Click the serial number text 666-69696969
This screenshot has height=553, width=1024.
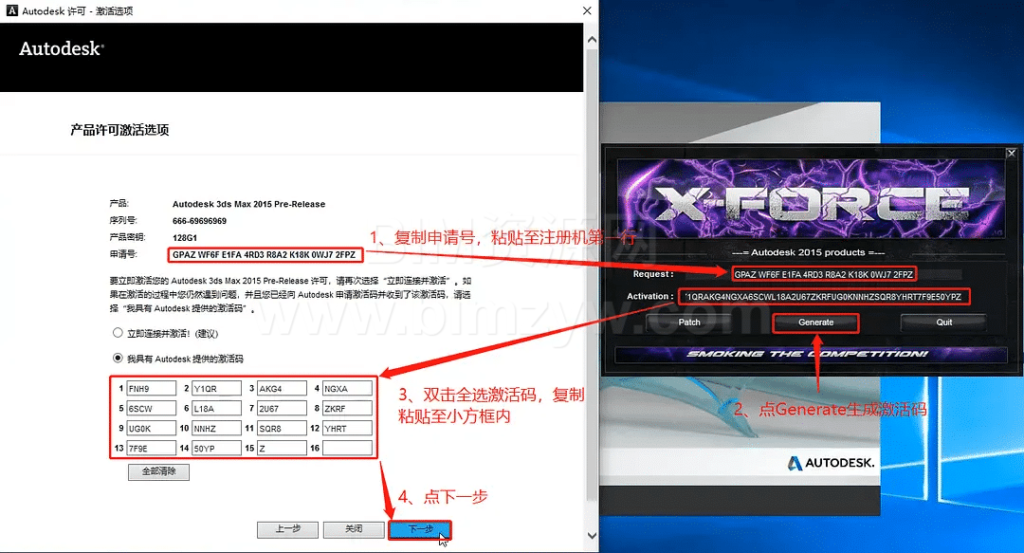[x=199, y=221]
